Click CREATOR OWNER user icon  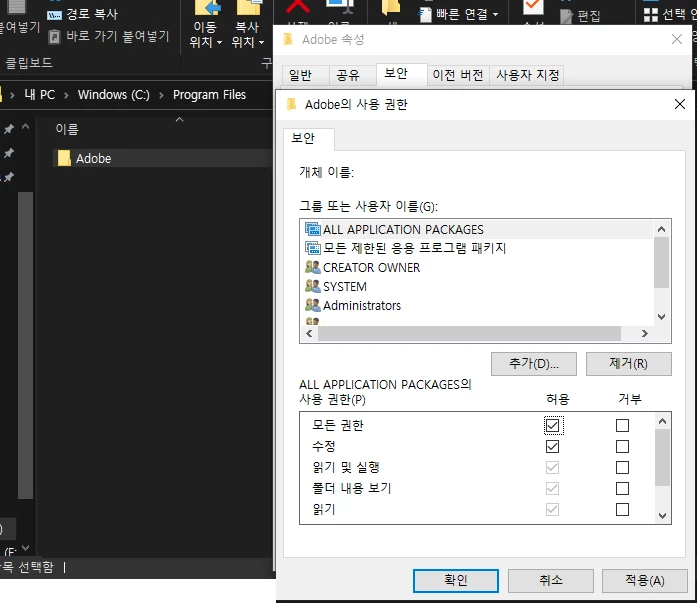tap(312, 267)
